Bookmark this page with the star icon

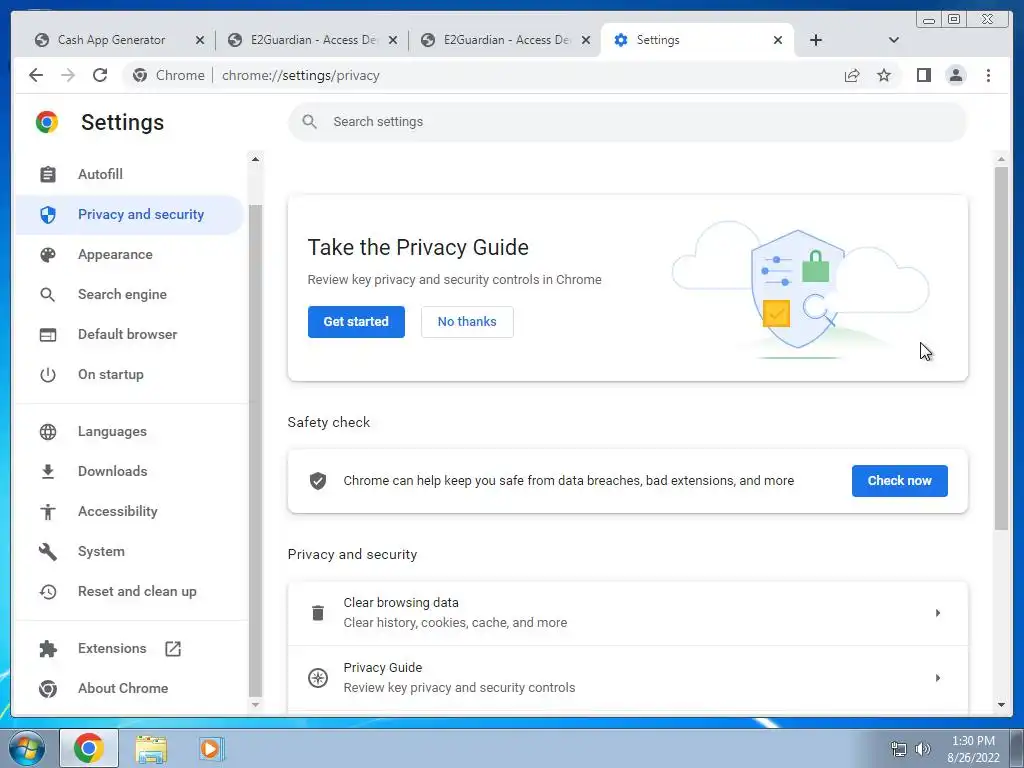[x=884, y=75]
